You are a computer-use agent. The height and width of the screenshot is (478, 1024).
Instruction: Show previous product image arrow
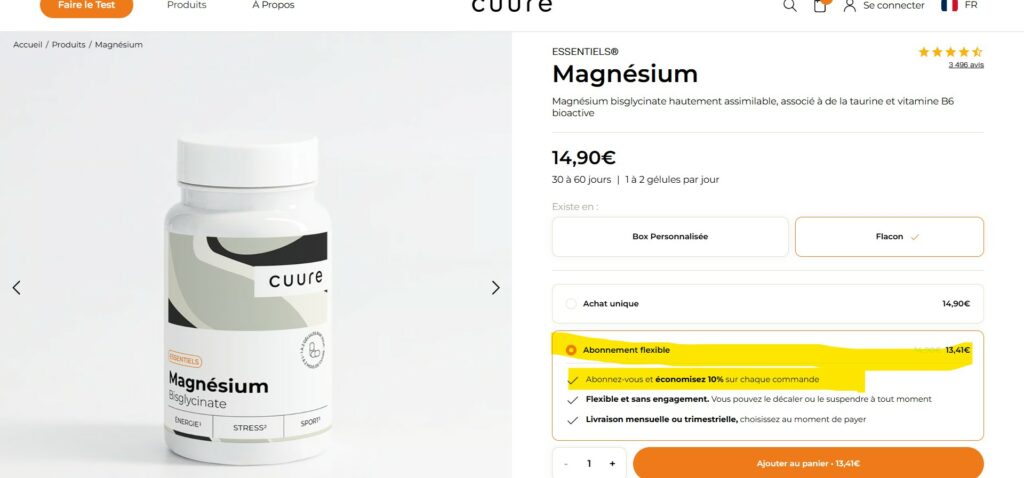[x=16, y=287]
